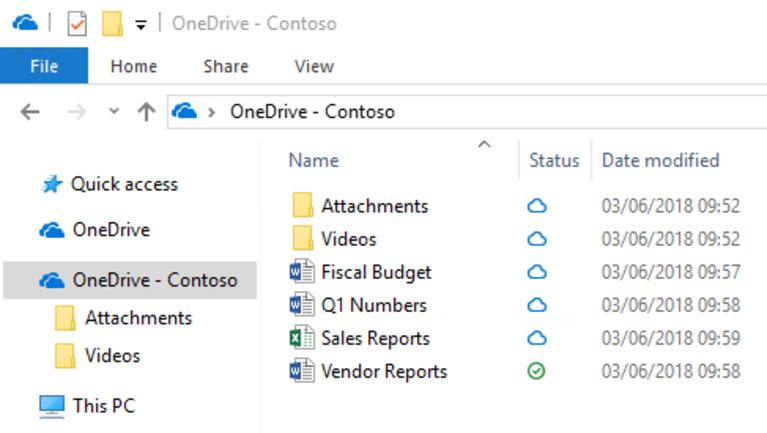
Task: Expand the address bar path chevron
Action: tap(211, 113)
